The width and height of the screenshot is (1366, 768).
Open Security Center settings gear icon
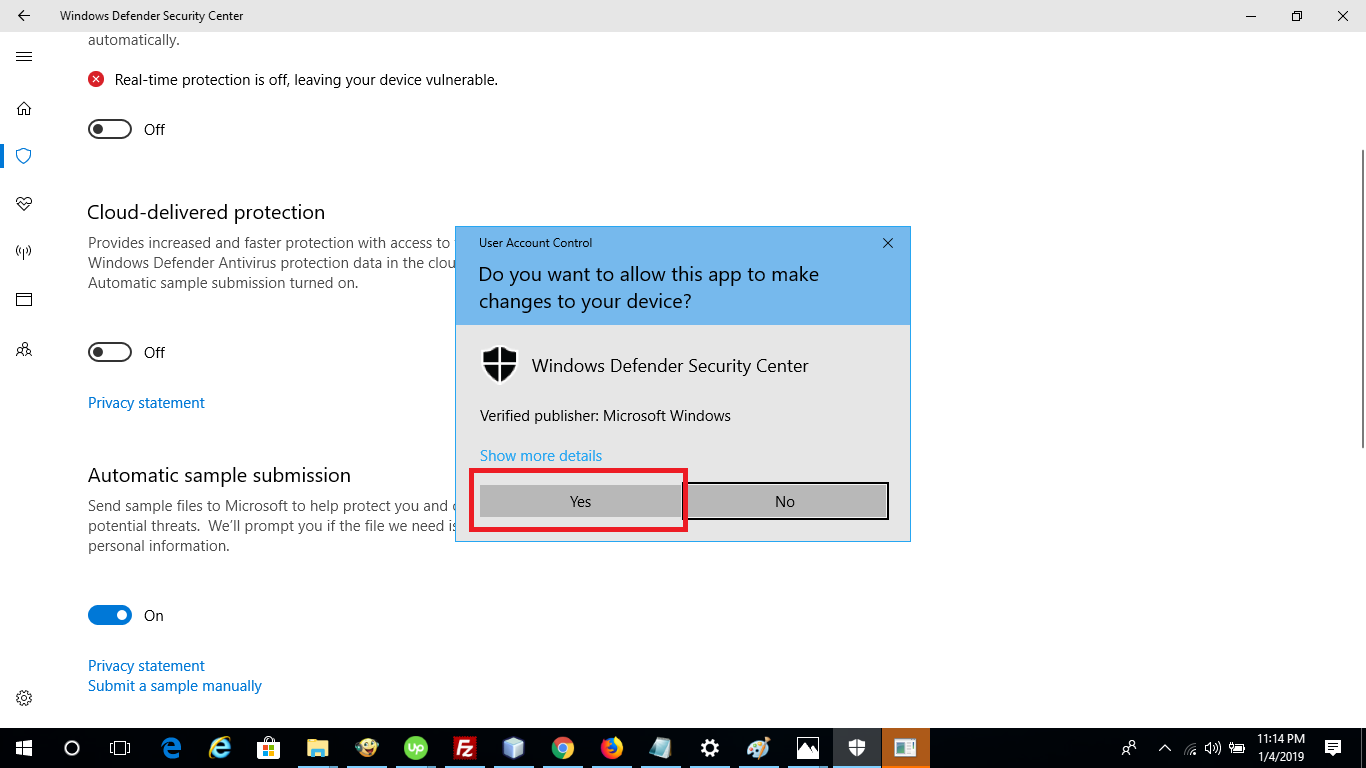[x=23, y=697]
